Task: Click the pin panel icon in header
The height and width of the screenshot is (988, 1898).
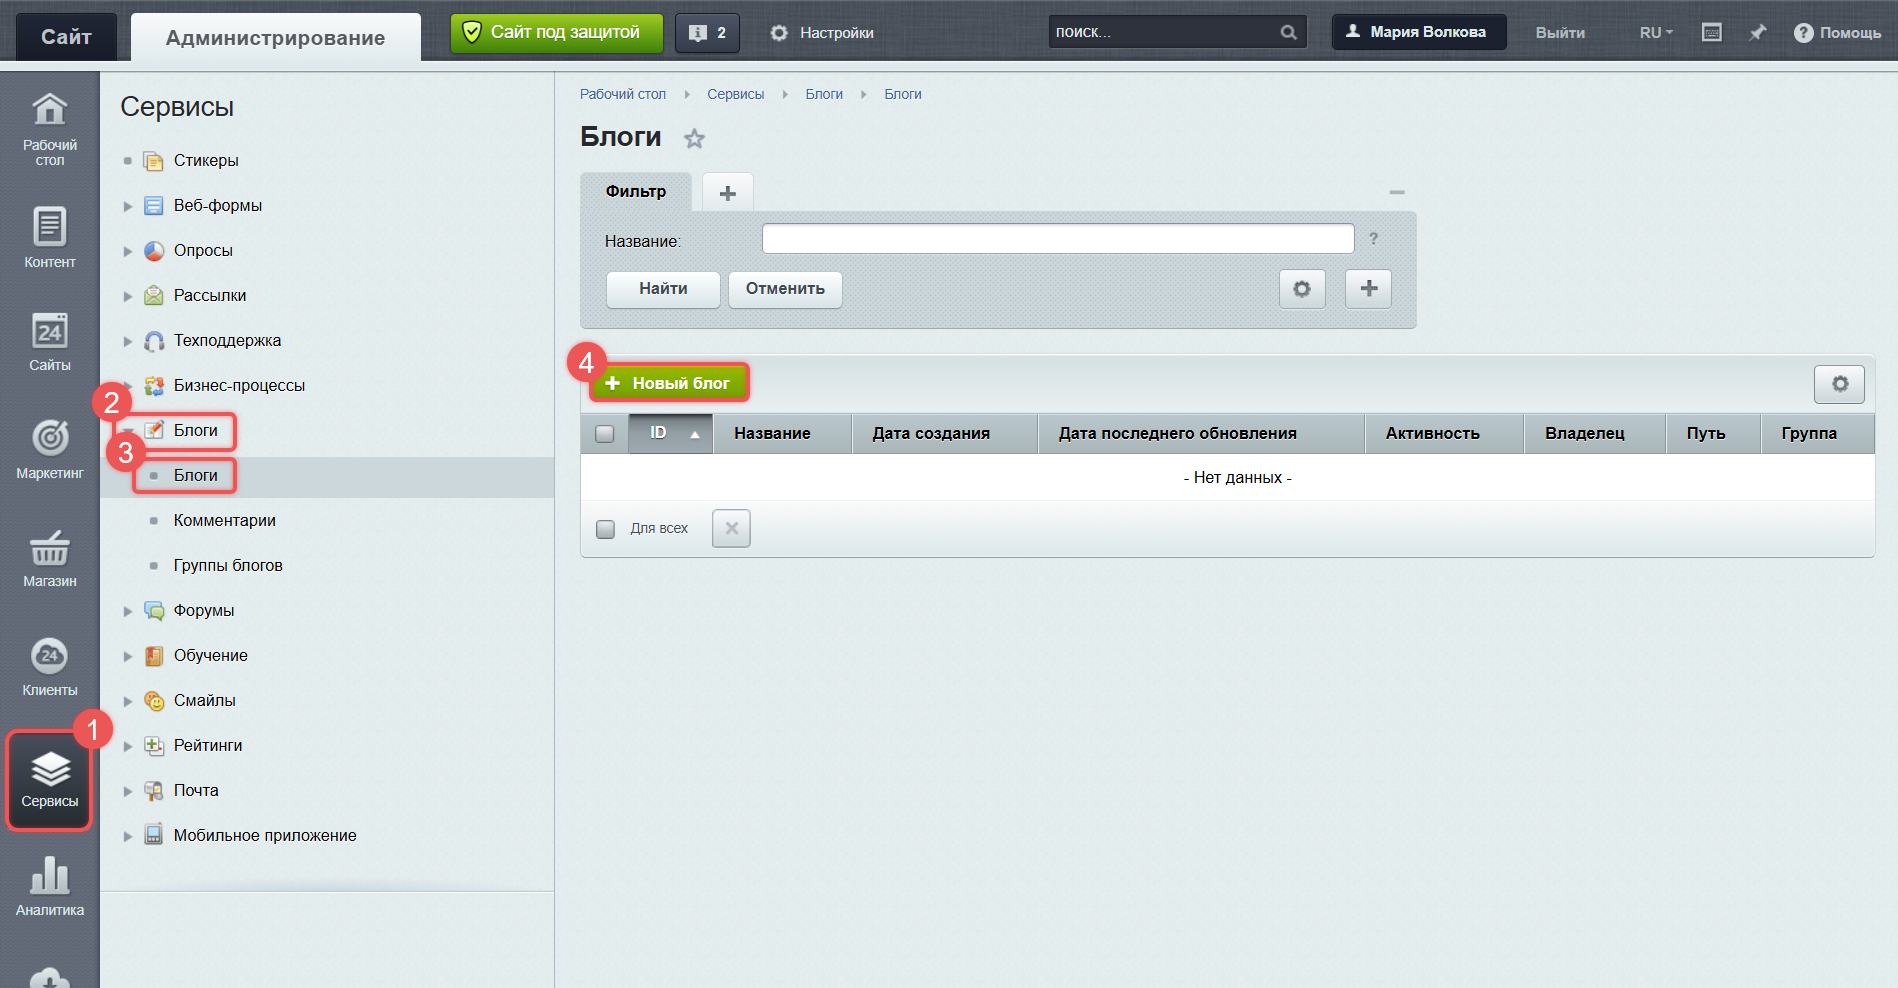Action: click(1757, 33)
